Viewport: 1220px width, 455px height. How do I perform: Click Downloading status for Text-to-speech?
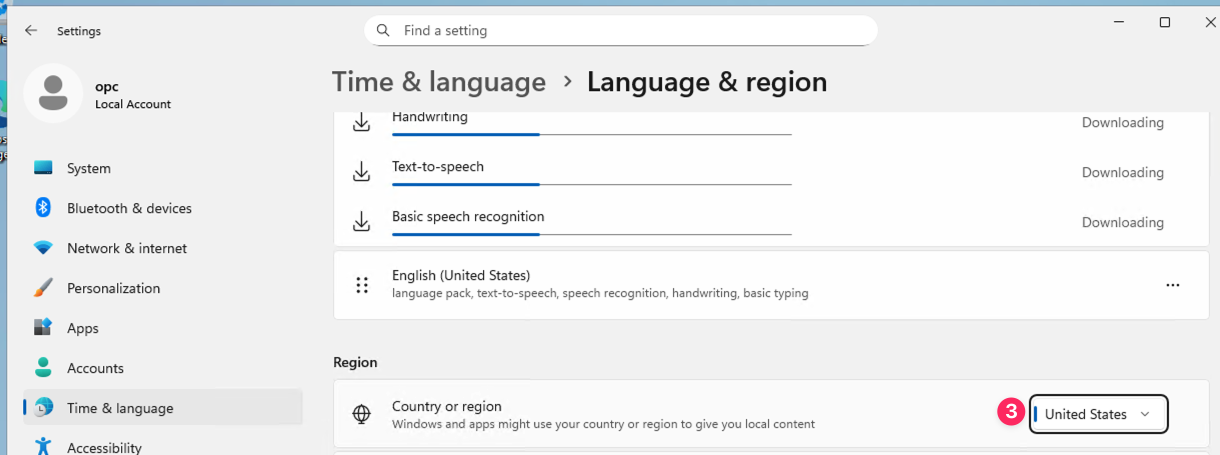[1123, 172]
